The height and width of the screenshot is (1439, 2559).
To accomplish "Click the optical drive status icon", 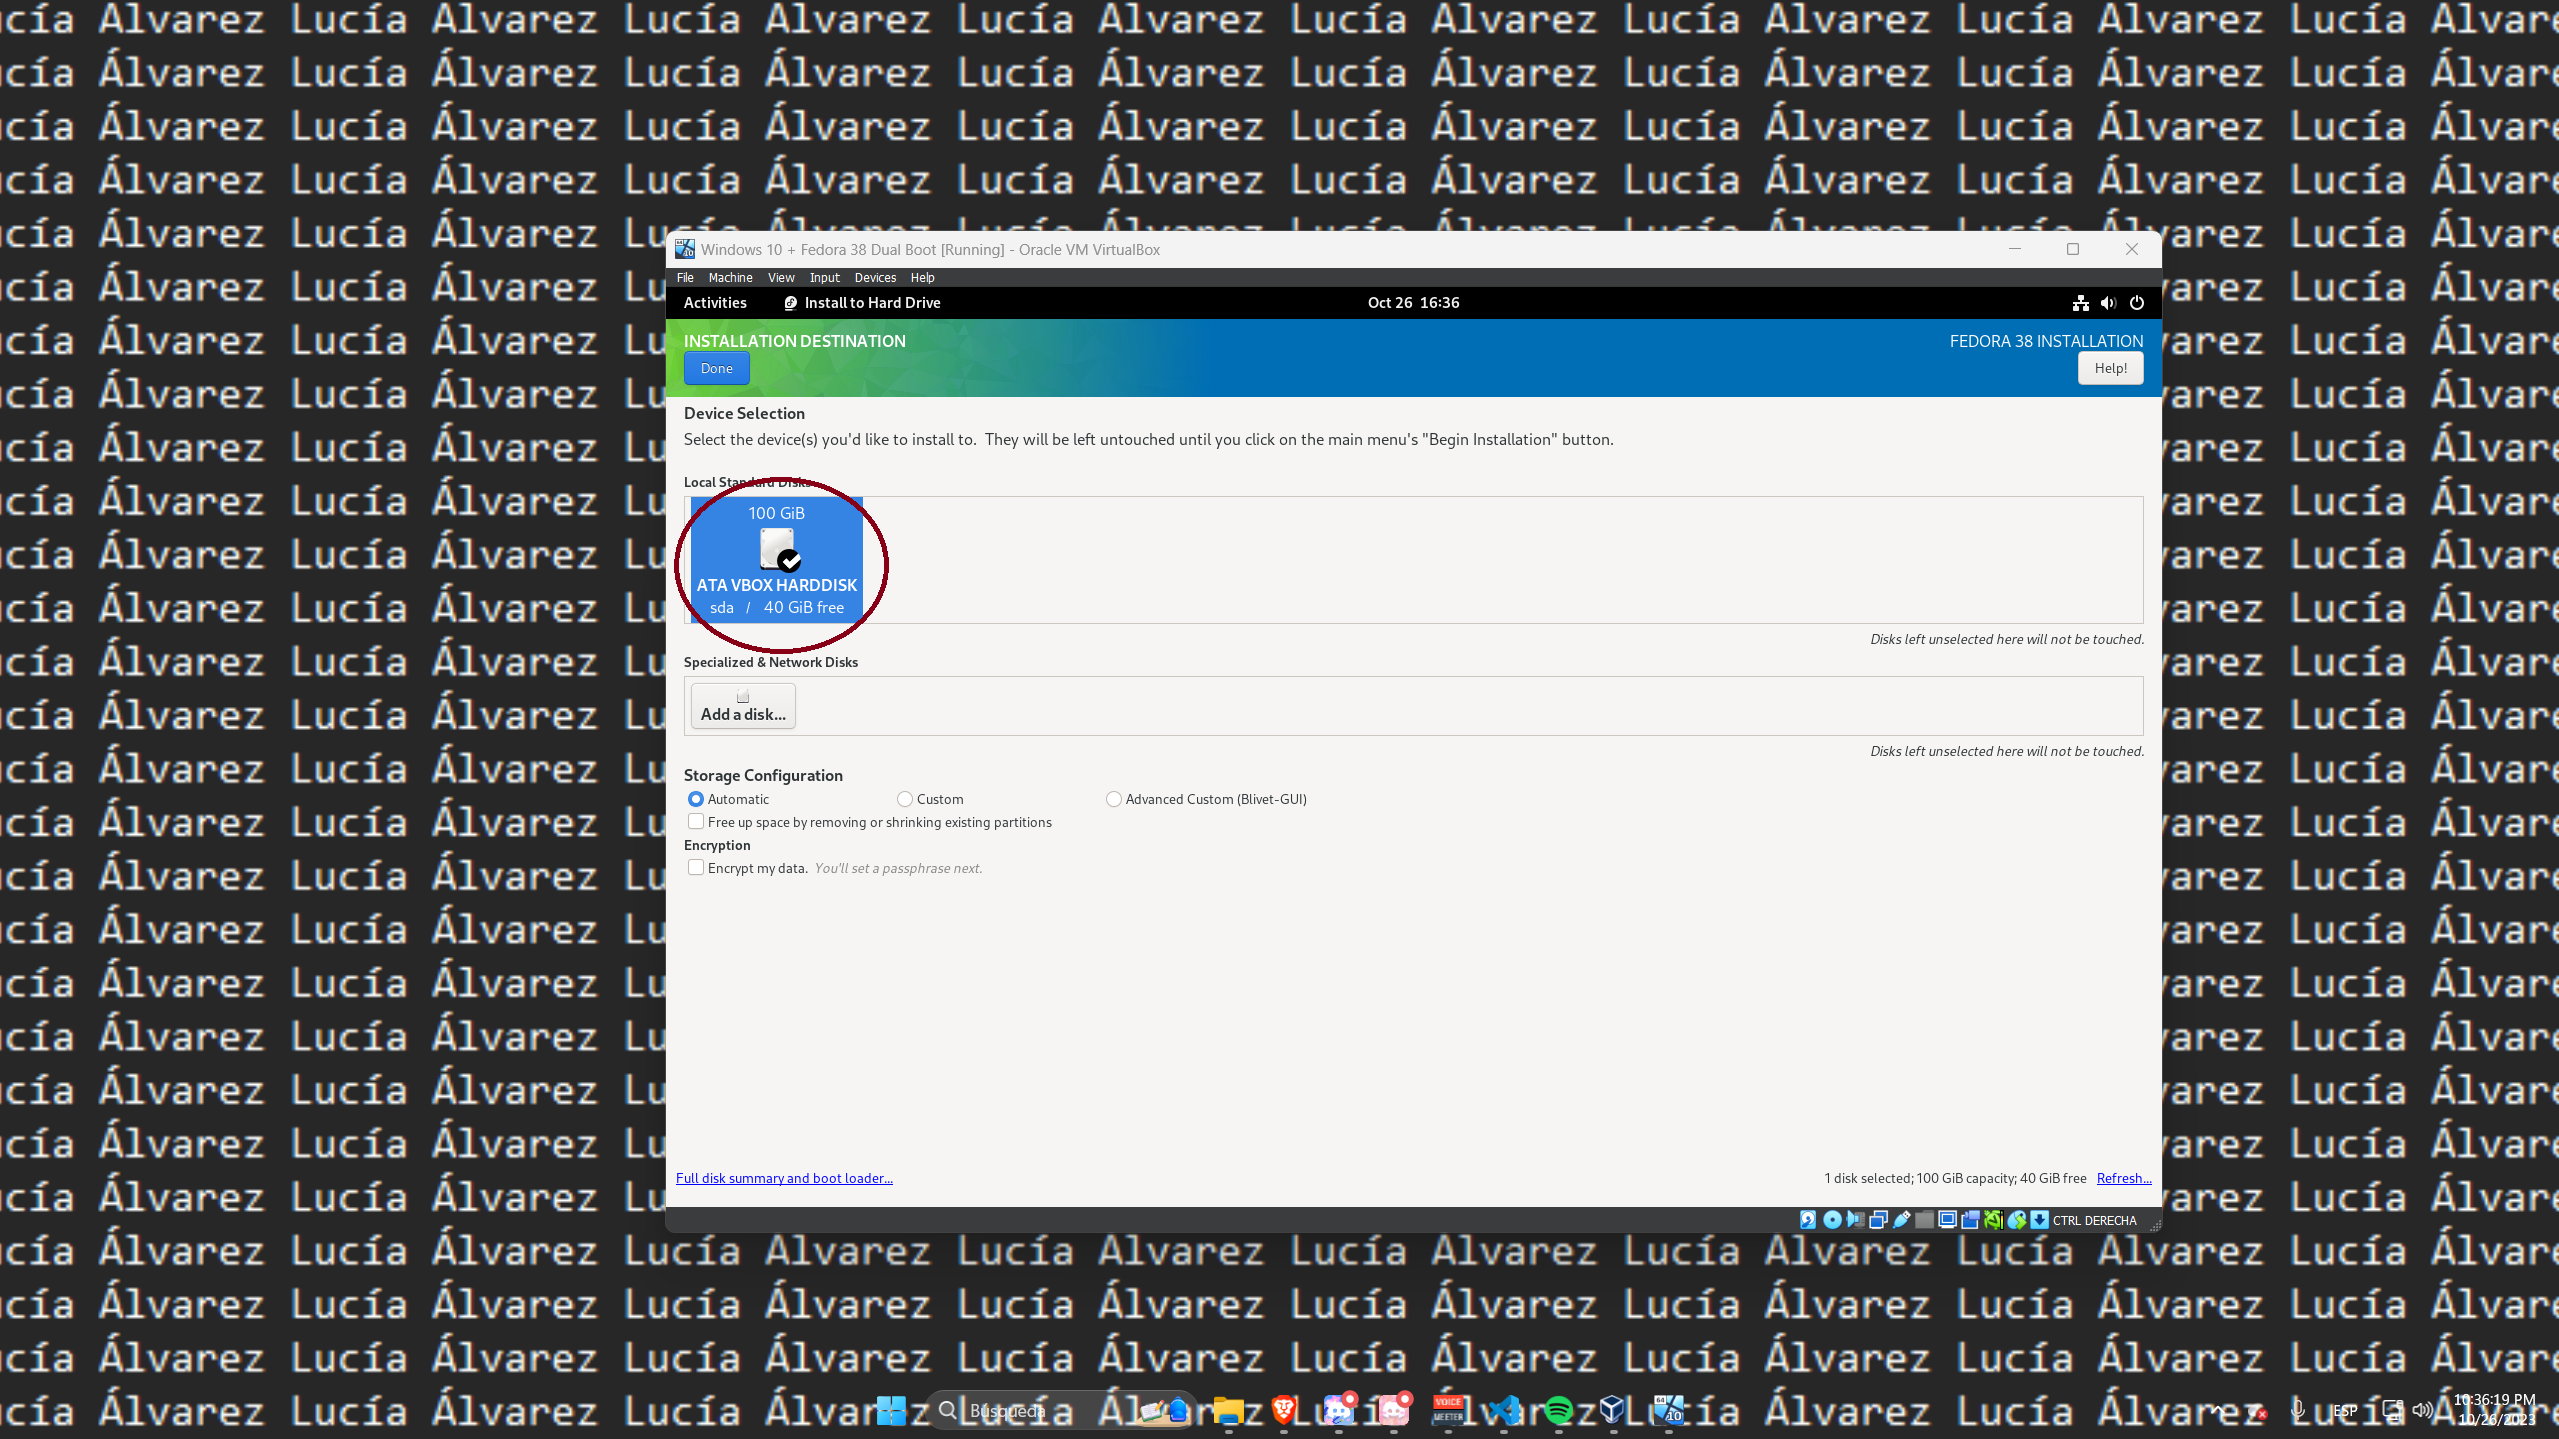I will (1832, 1220).
